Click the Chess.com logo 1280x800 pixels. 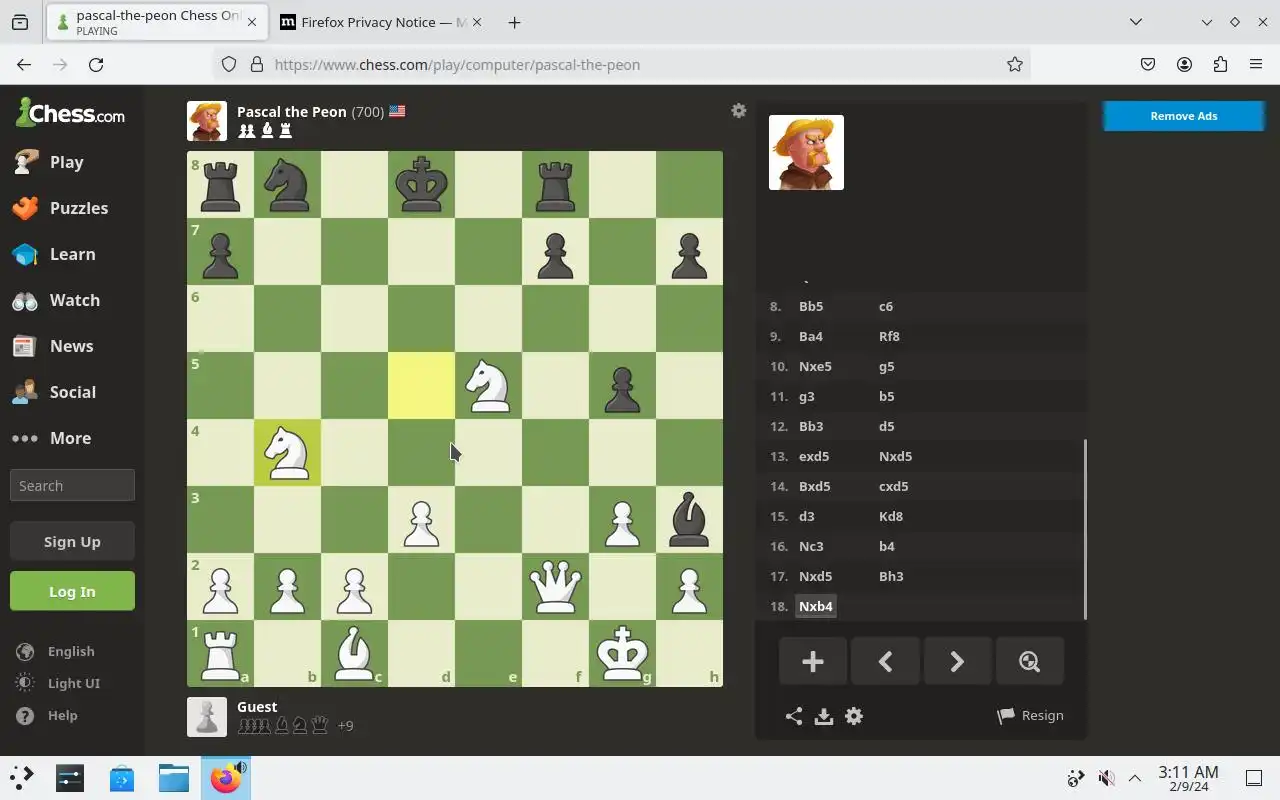[70, 113]
